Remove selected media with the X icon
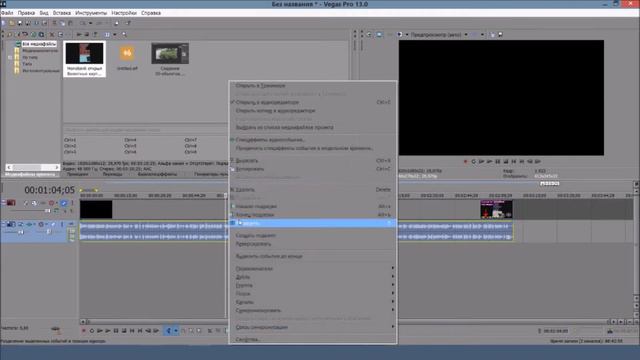 [52, 35]
